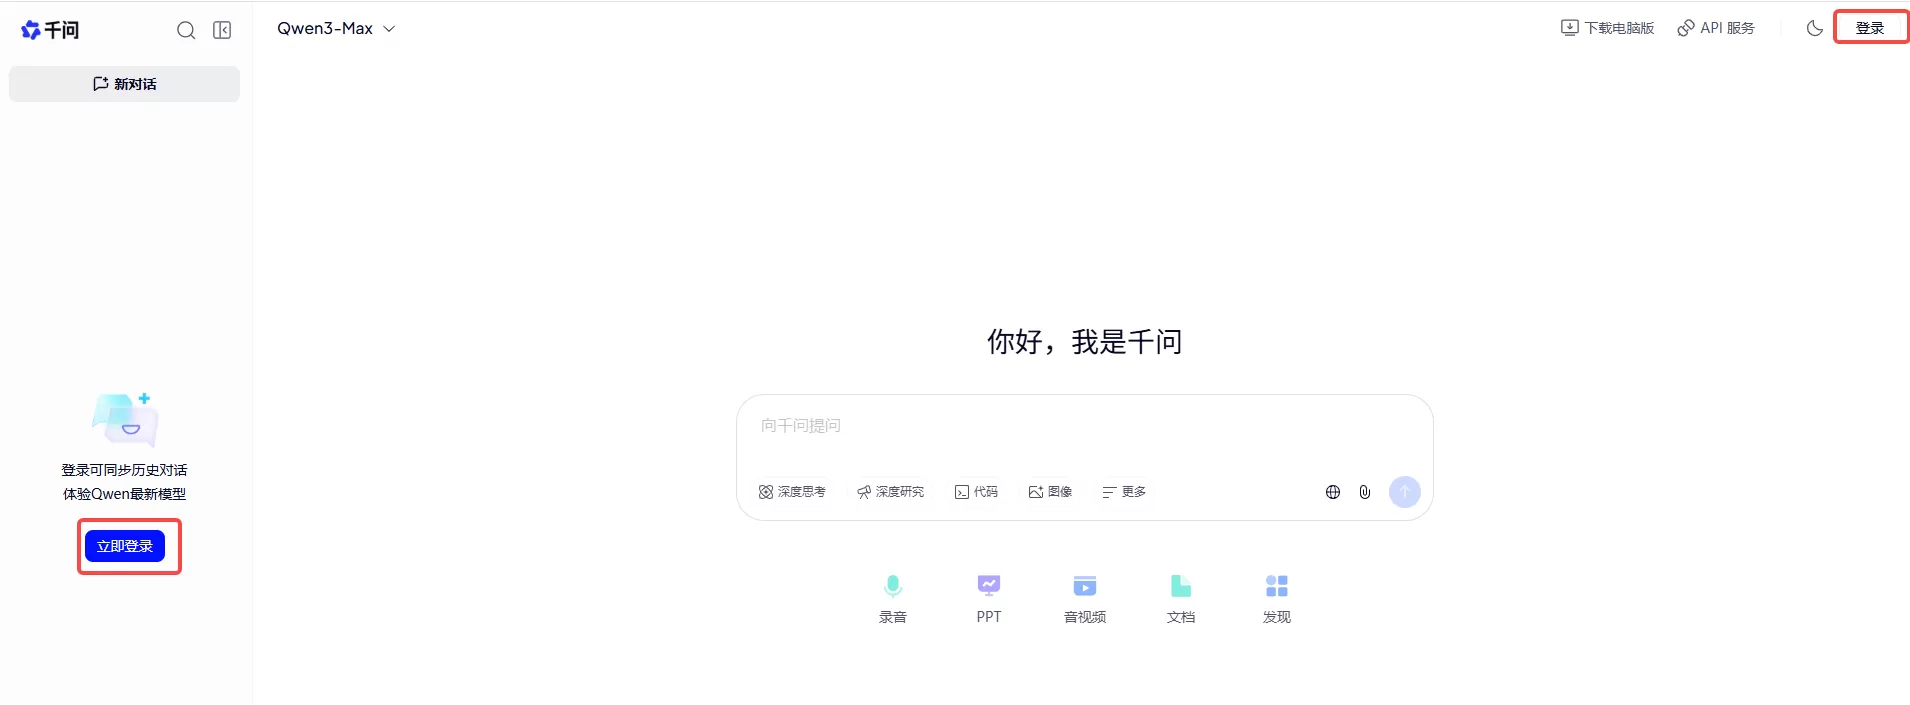Select the 代码 option
The height and width of the screenshot is (705, 1910).
976,492
